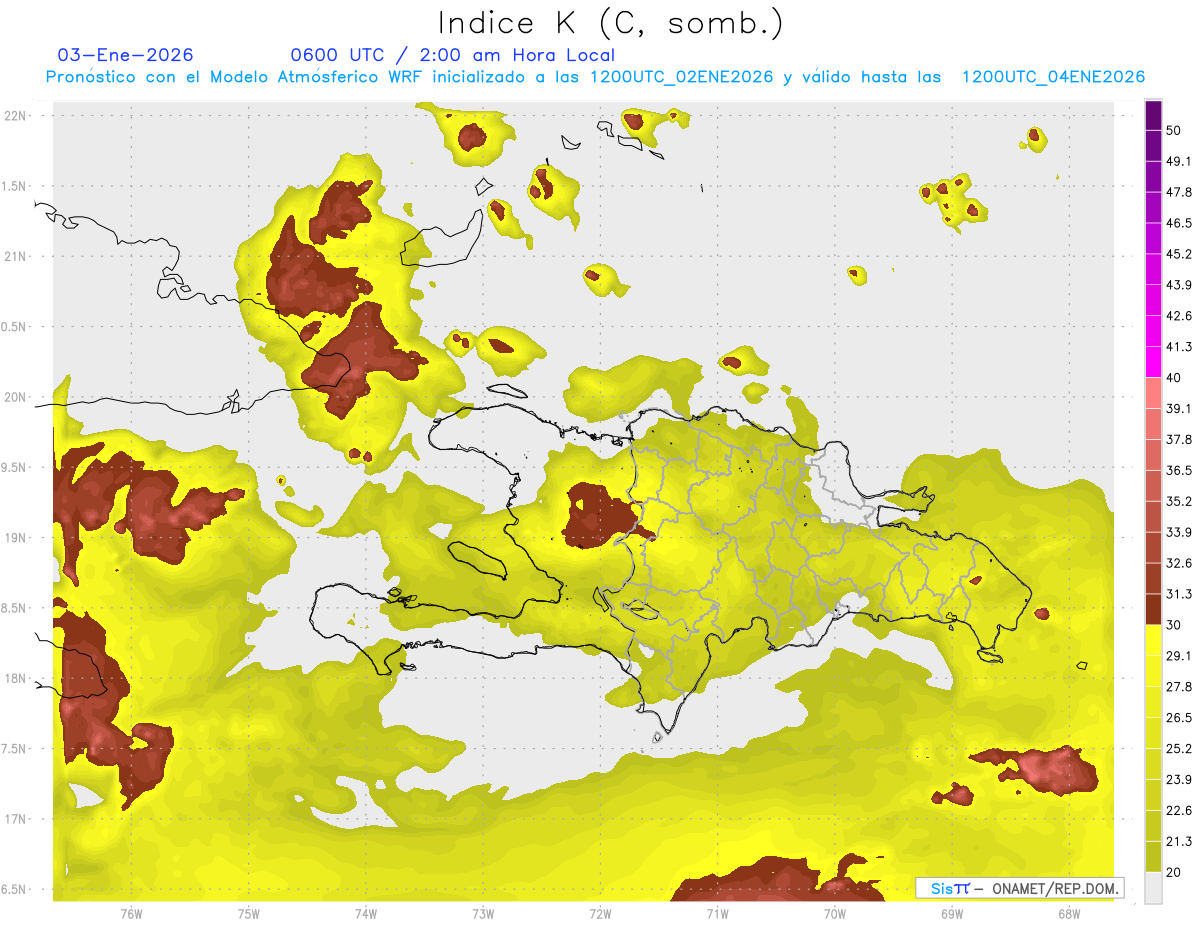The height and width of the screenshot is (927, 1200).
Task: Click the dark purple swatch atop the color bar
Action: coord(1153,116)
